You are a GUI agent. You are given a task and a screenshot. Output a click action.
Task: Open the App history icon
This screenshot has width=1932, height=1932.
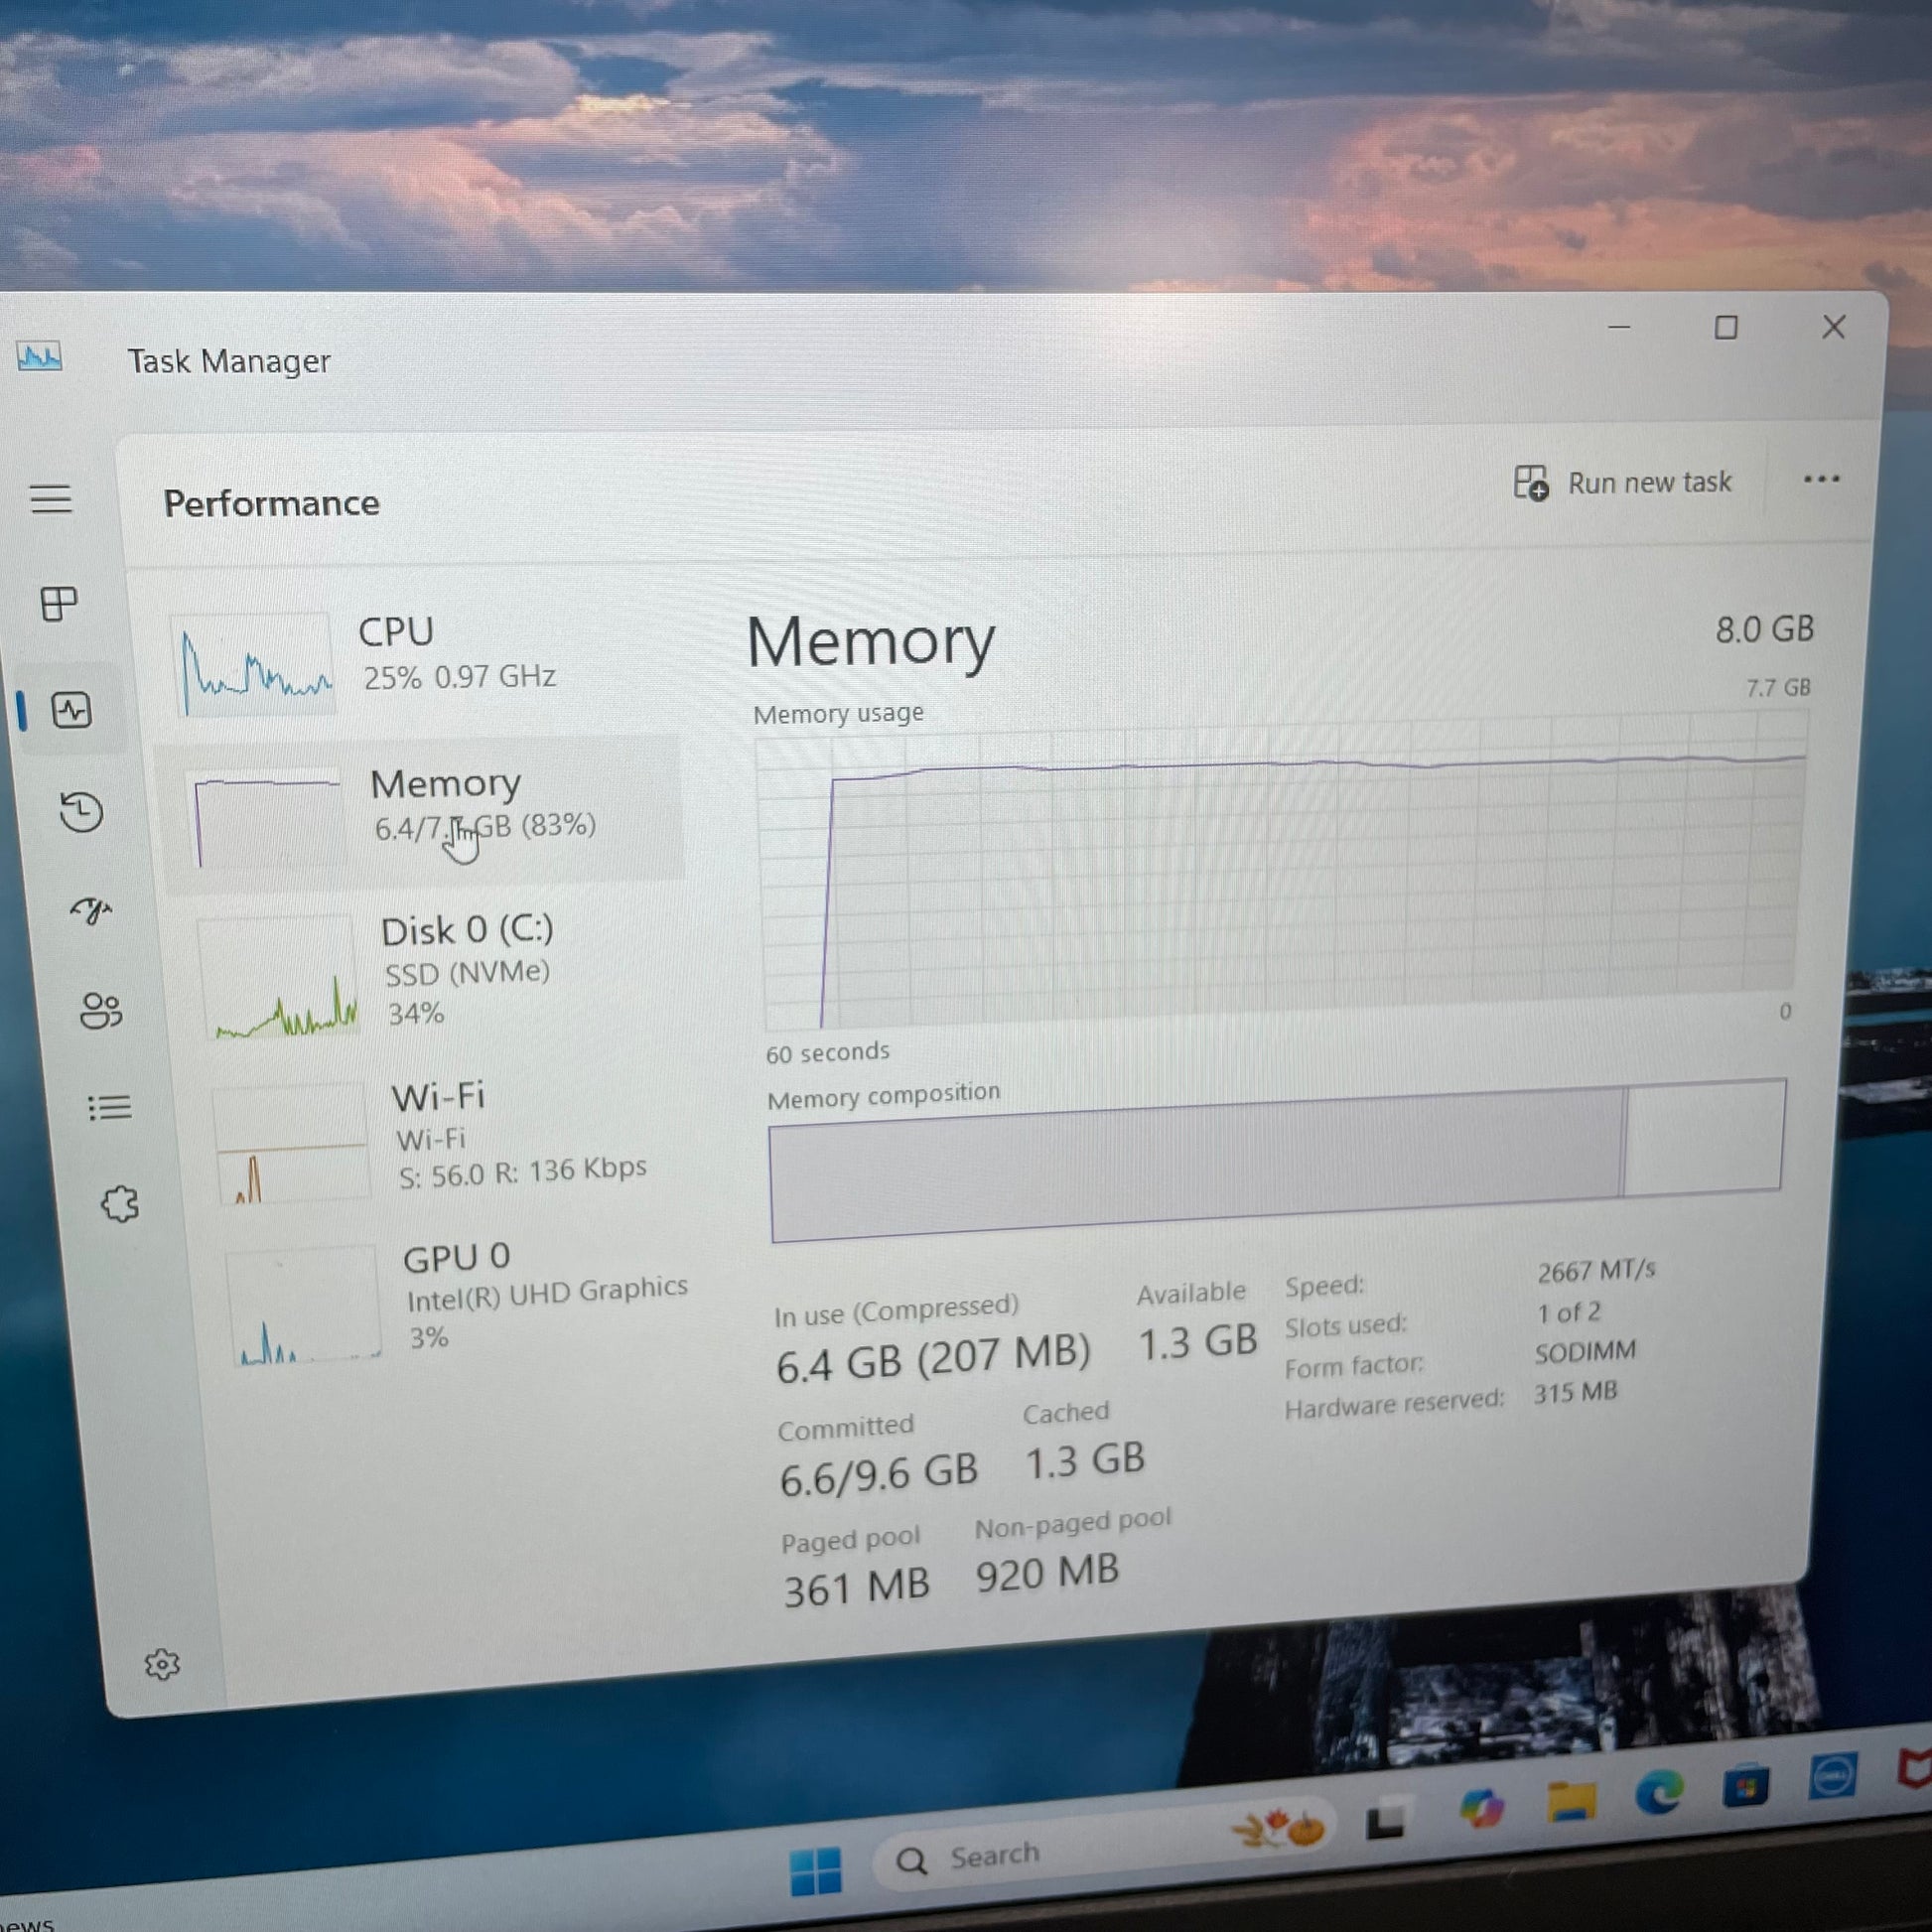(x=81, y=812)
